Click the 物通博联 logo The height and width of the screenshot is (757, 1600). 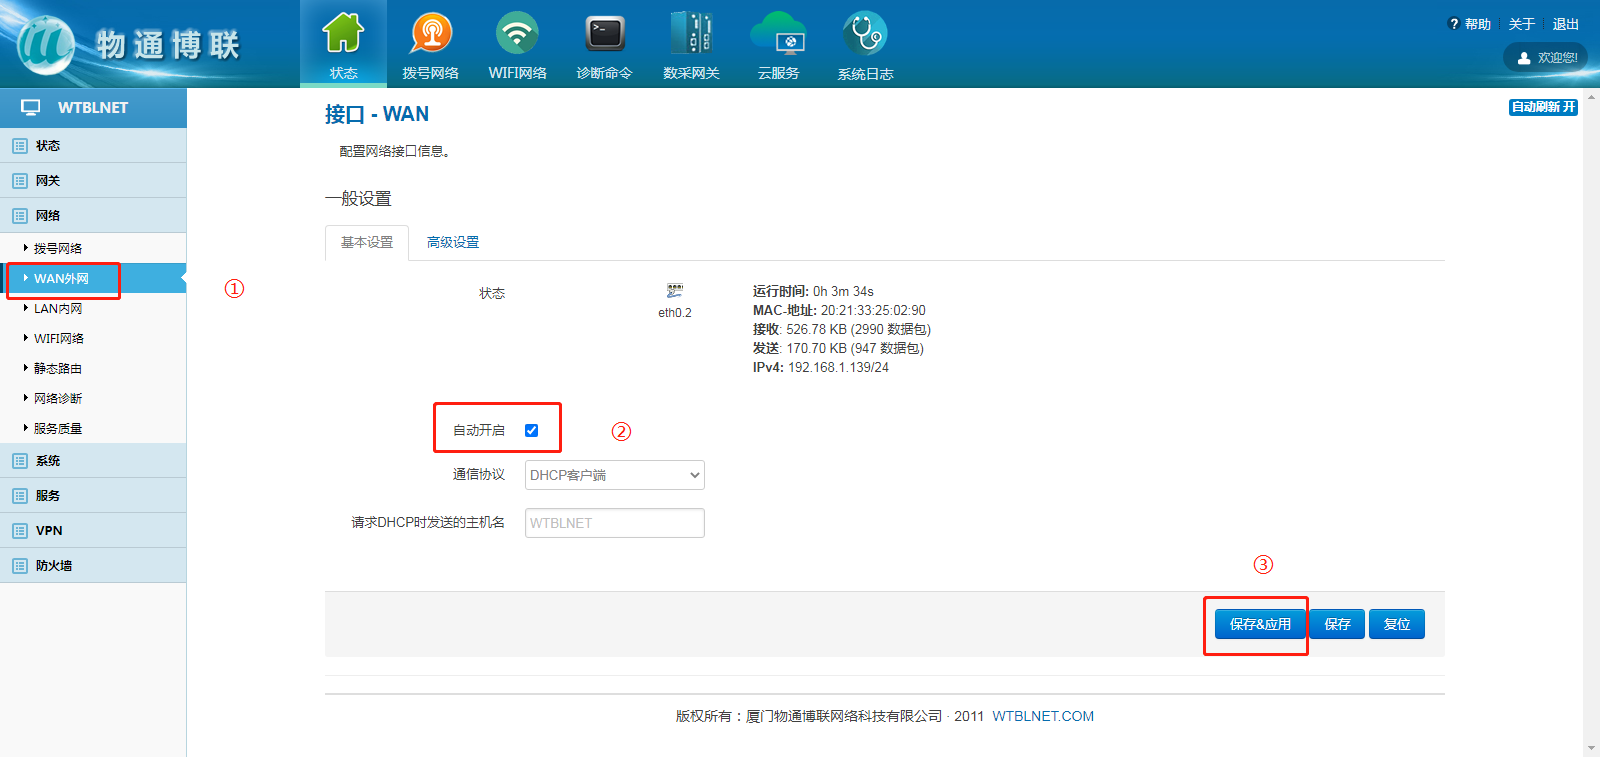130,45
